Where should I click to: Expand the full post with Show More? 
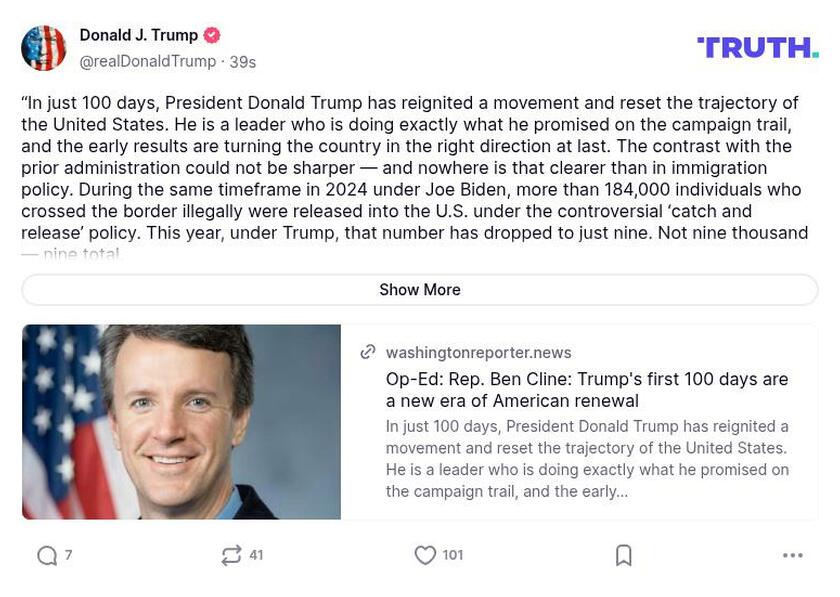pos(420,290)
